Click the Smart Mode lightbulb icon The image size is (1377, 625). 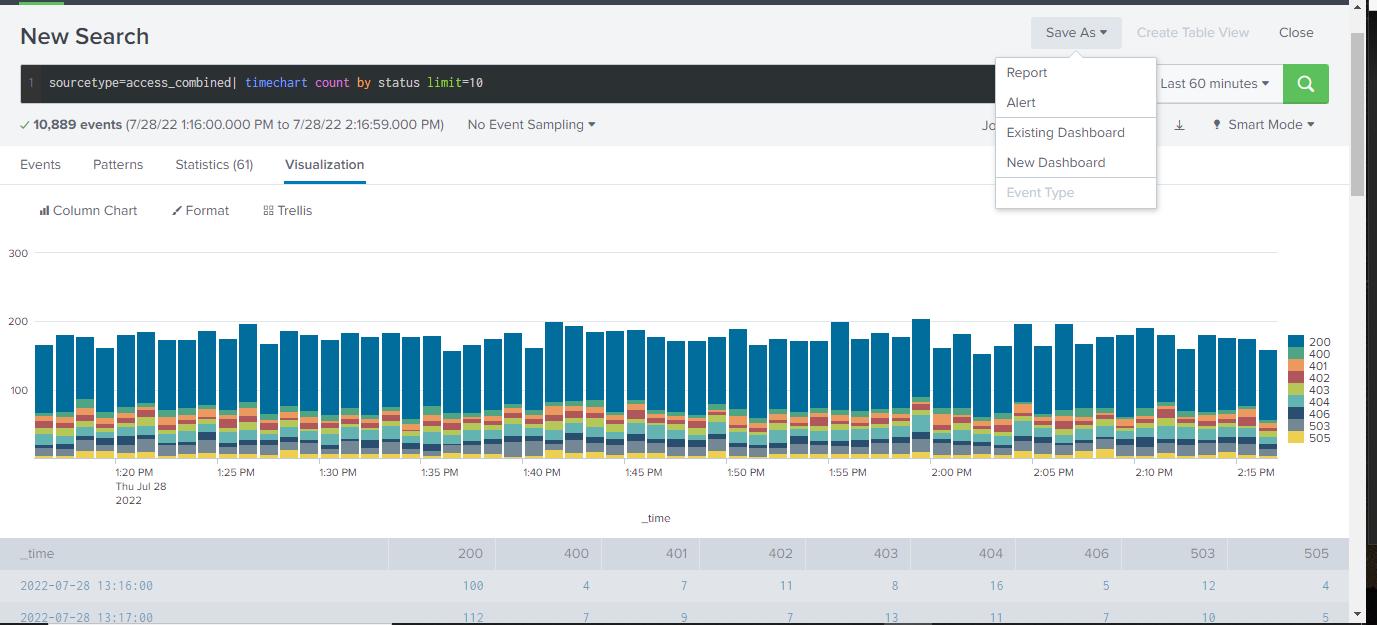(x=1217, y=125)
